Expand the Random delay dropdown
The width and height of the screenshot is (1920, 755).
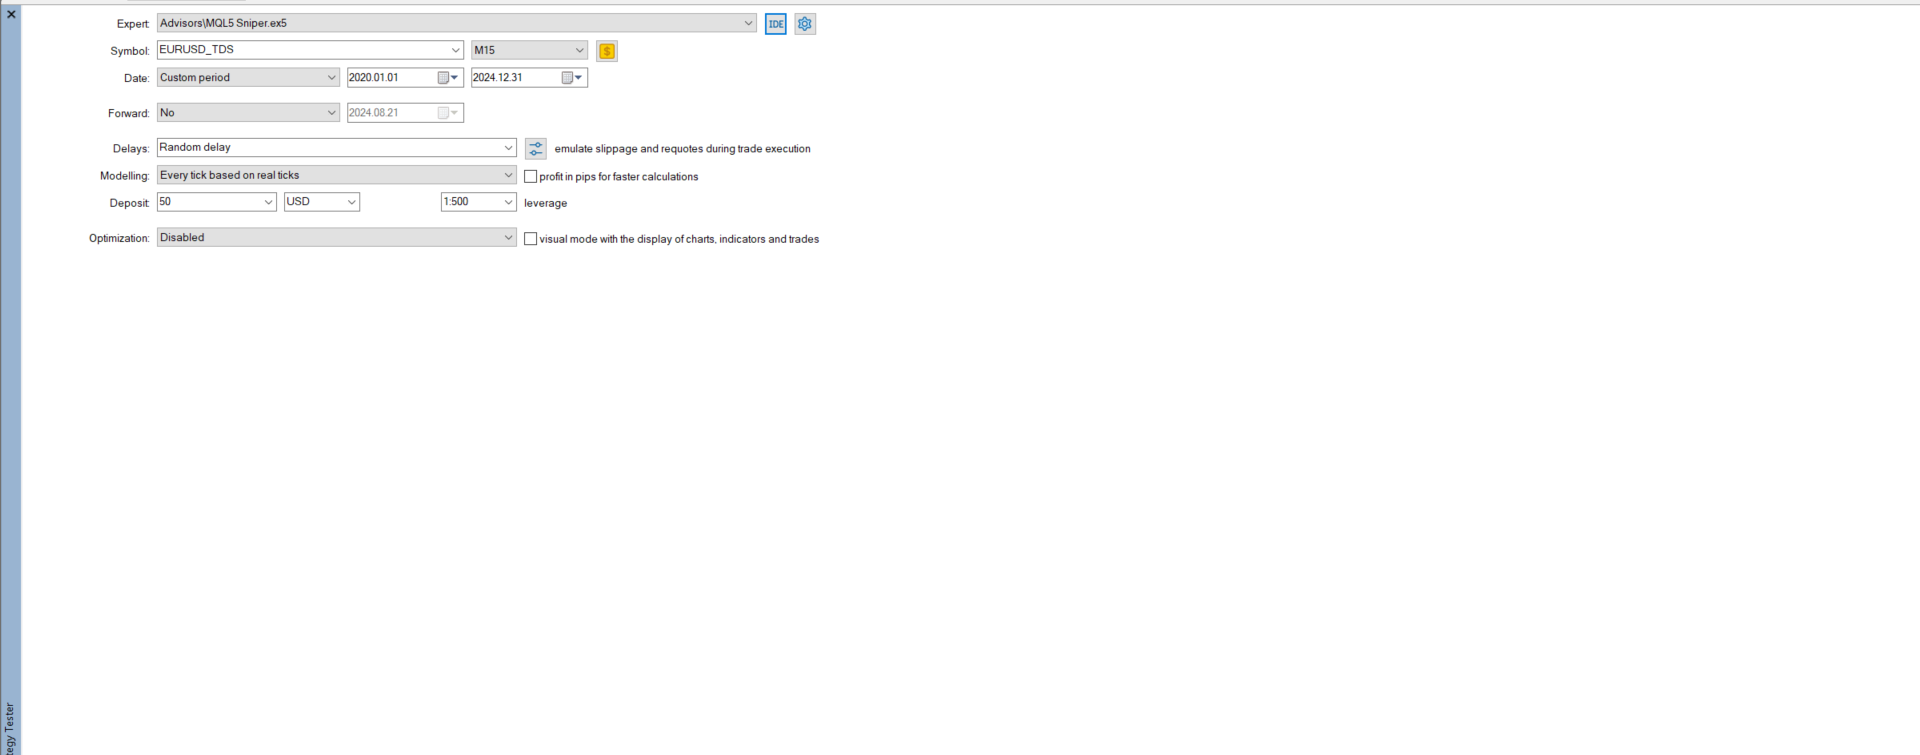pyautogui.click(x=508, y=148)
